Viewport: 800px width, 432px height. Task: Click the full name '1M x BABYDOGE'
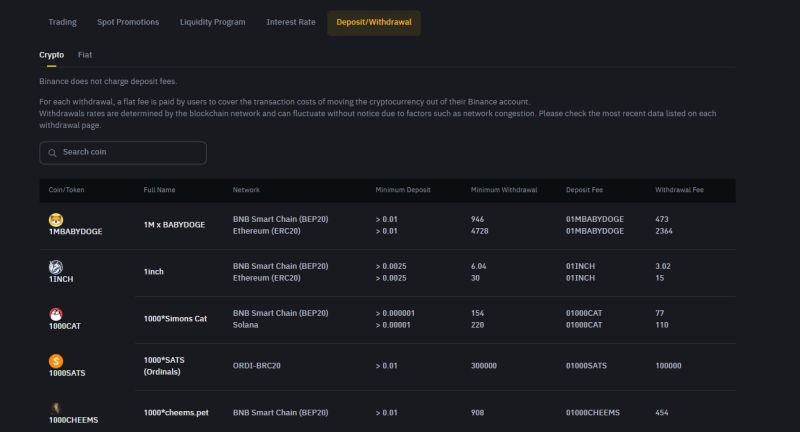(x=174, y=225)
